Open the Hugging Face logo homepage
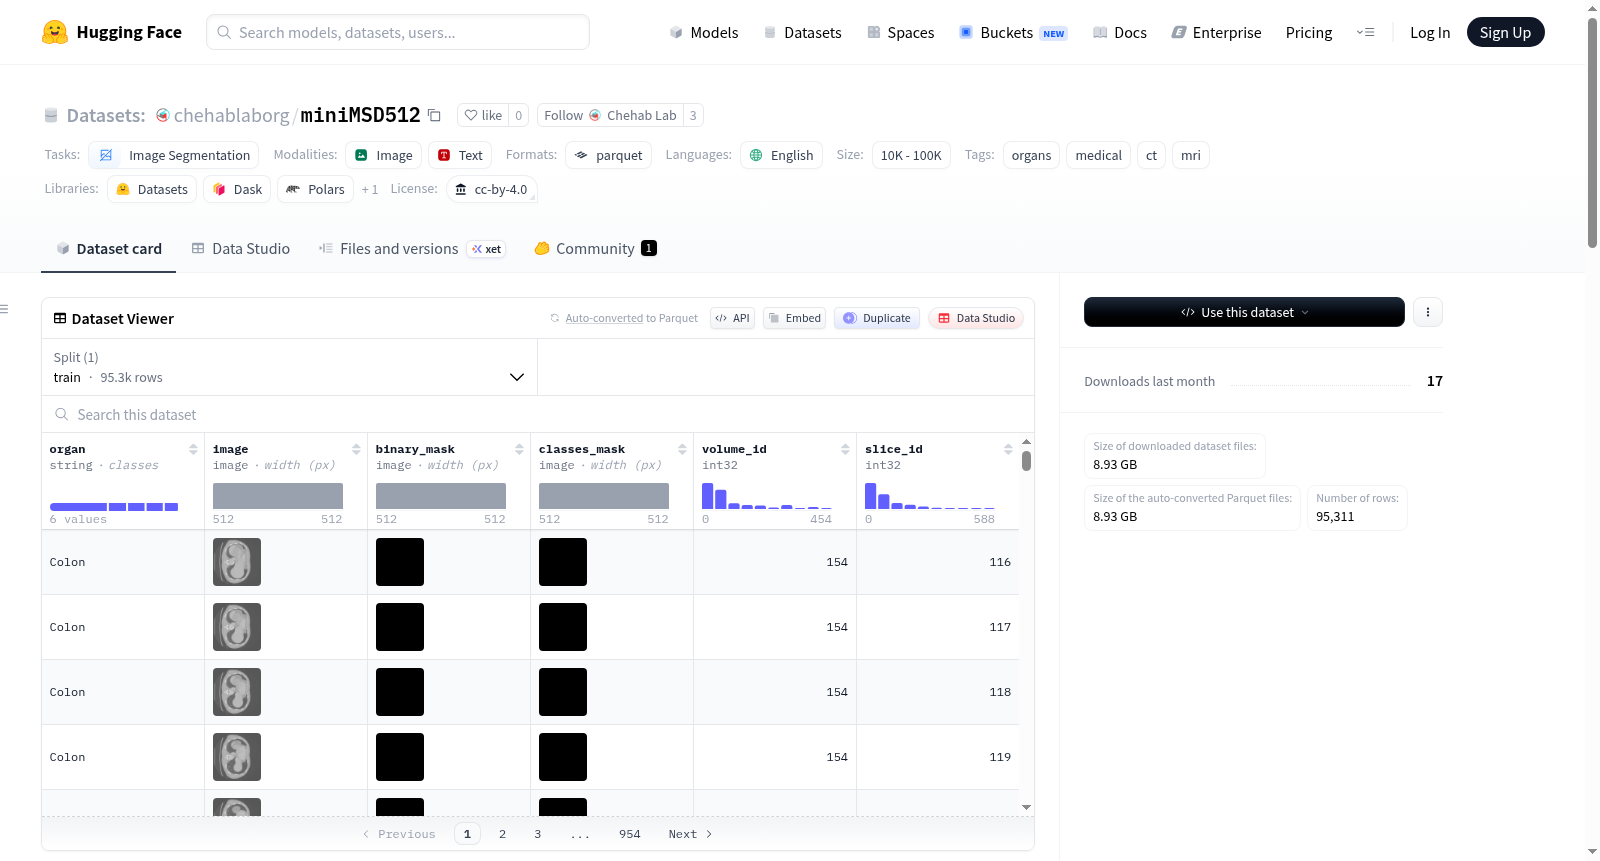The width and height of the screenshot is (1600, 861). coord(112,32)
